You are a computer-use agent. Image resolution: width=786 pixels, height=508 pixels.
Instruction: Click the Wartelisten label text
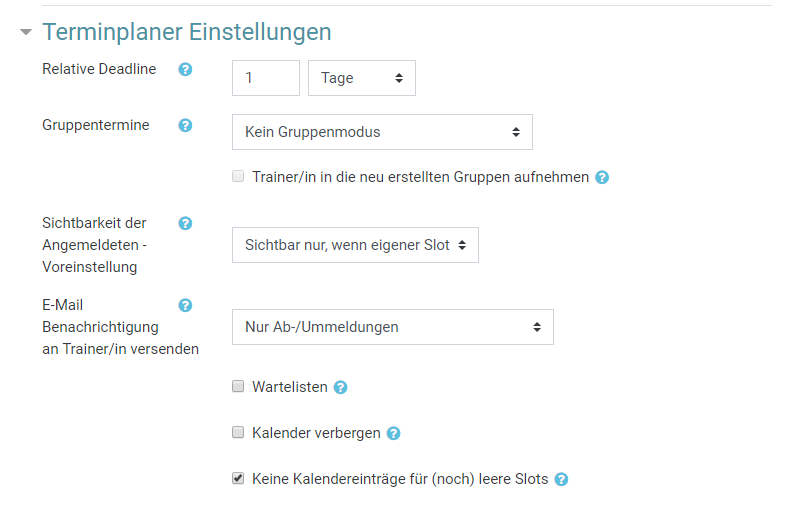point(290,387)
